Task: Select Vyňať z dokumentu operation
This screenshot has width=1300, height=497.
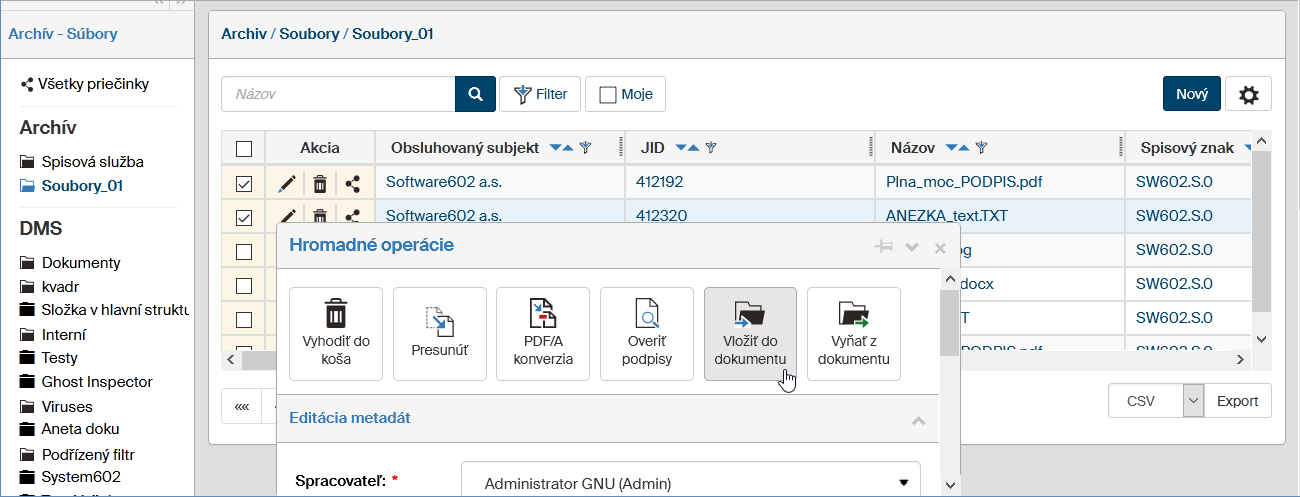Action: (x=853, y=334)
